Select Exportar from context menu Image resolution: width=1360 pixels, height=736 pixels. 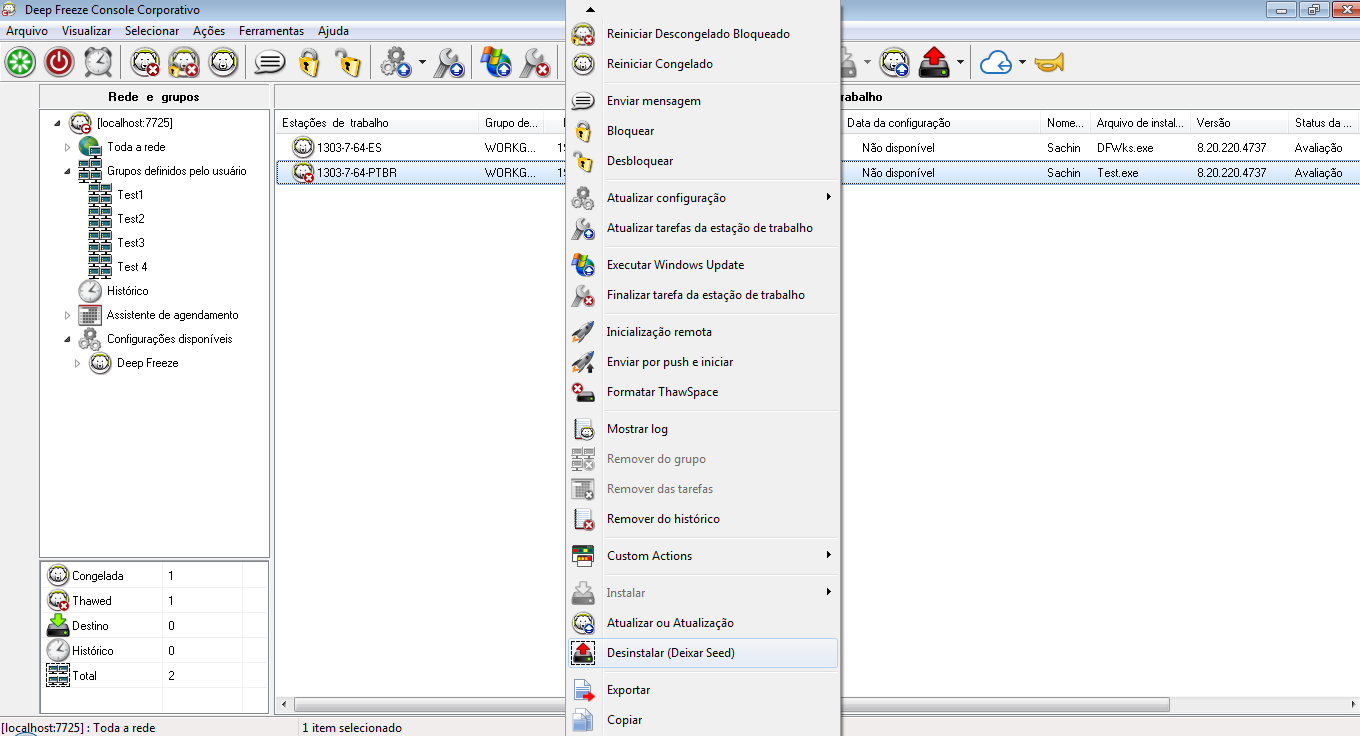(703, 690)
